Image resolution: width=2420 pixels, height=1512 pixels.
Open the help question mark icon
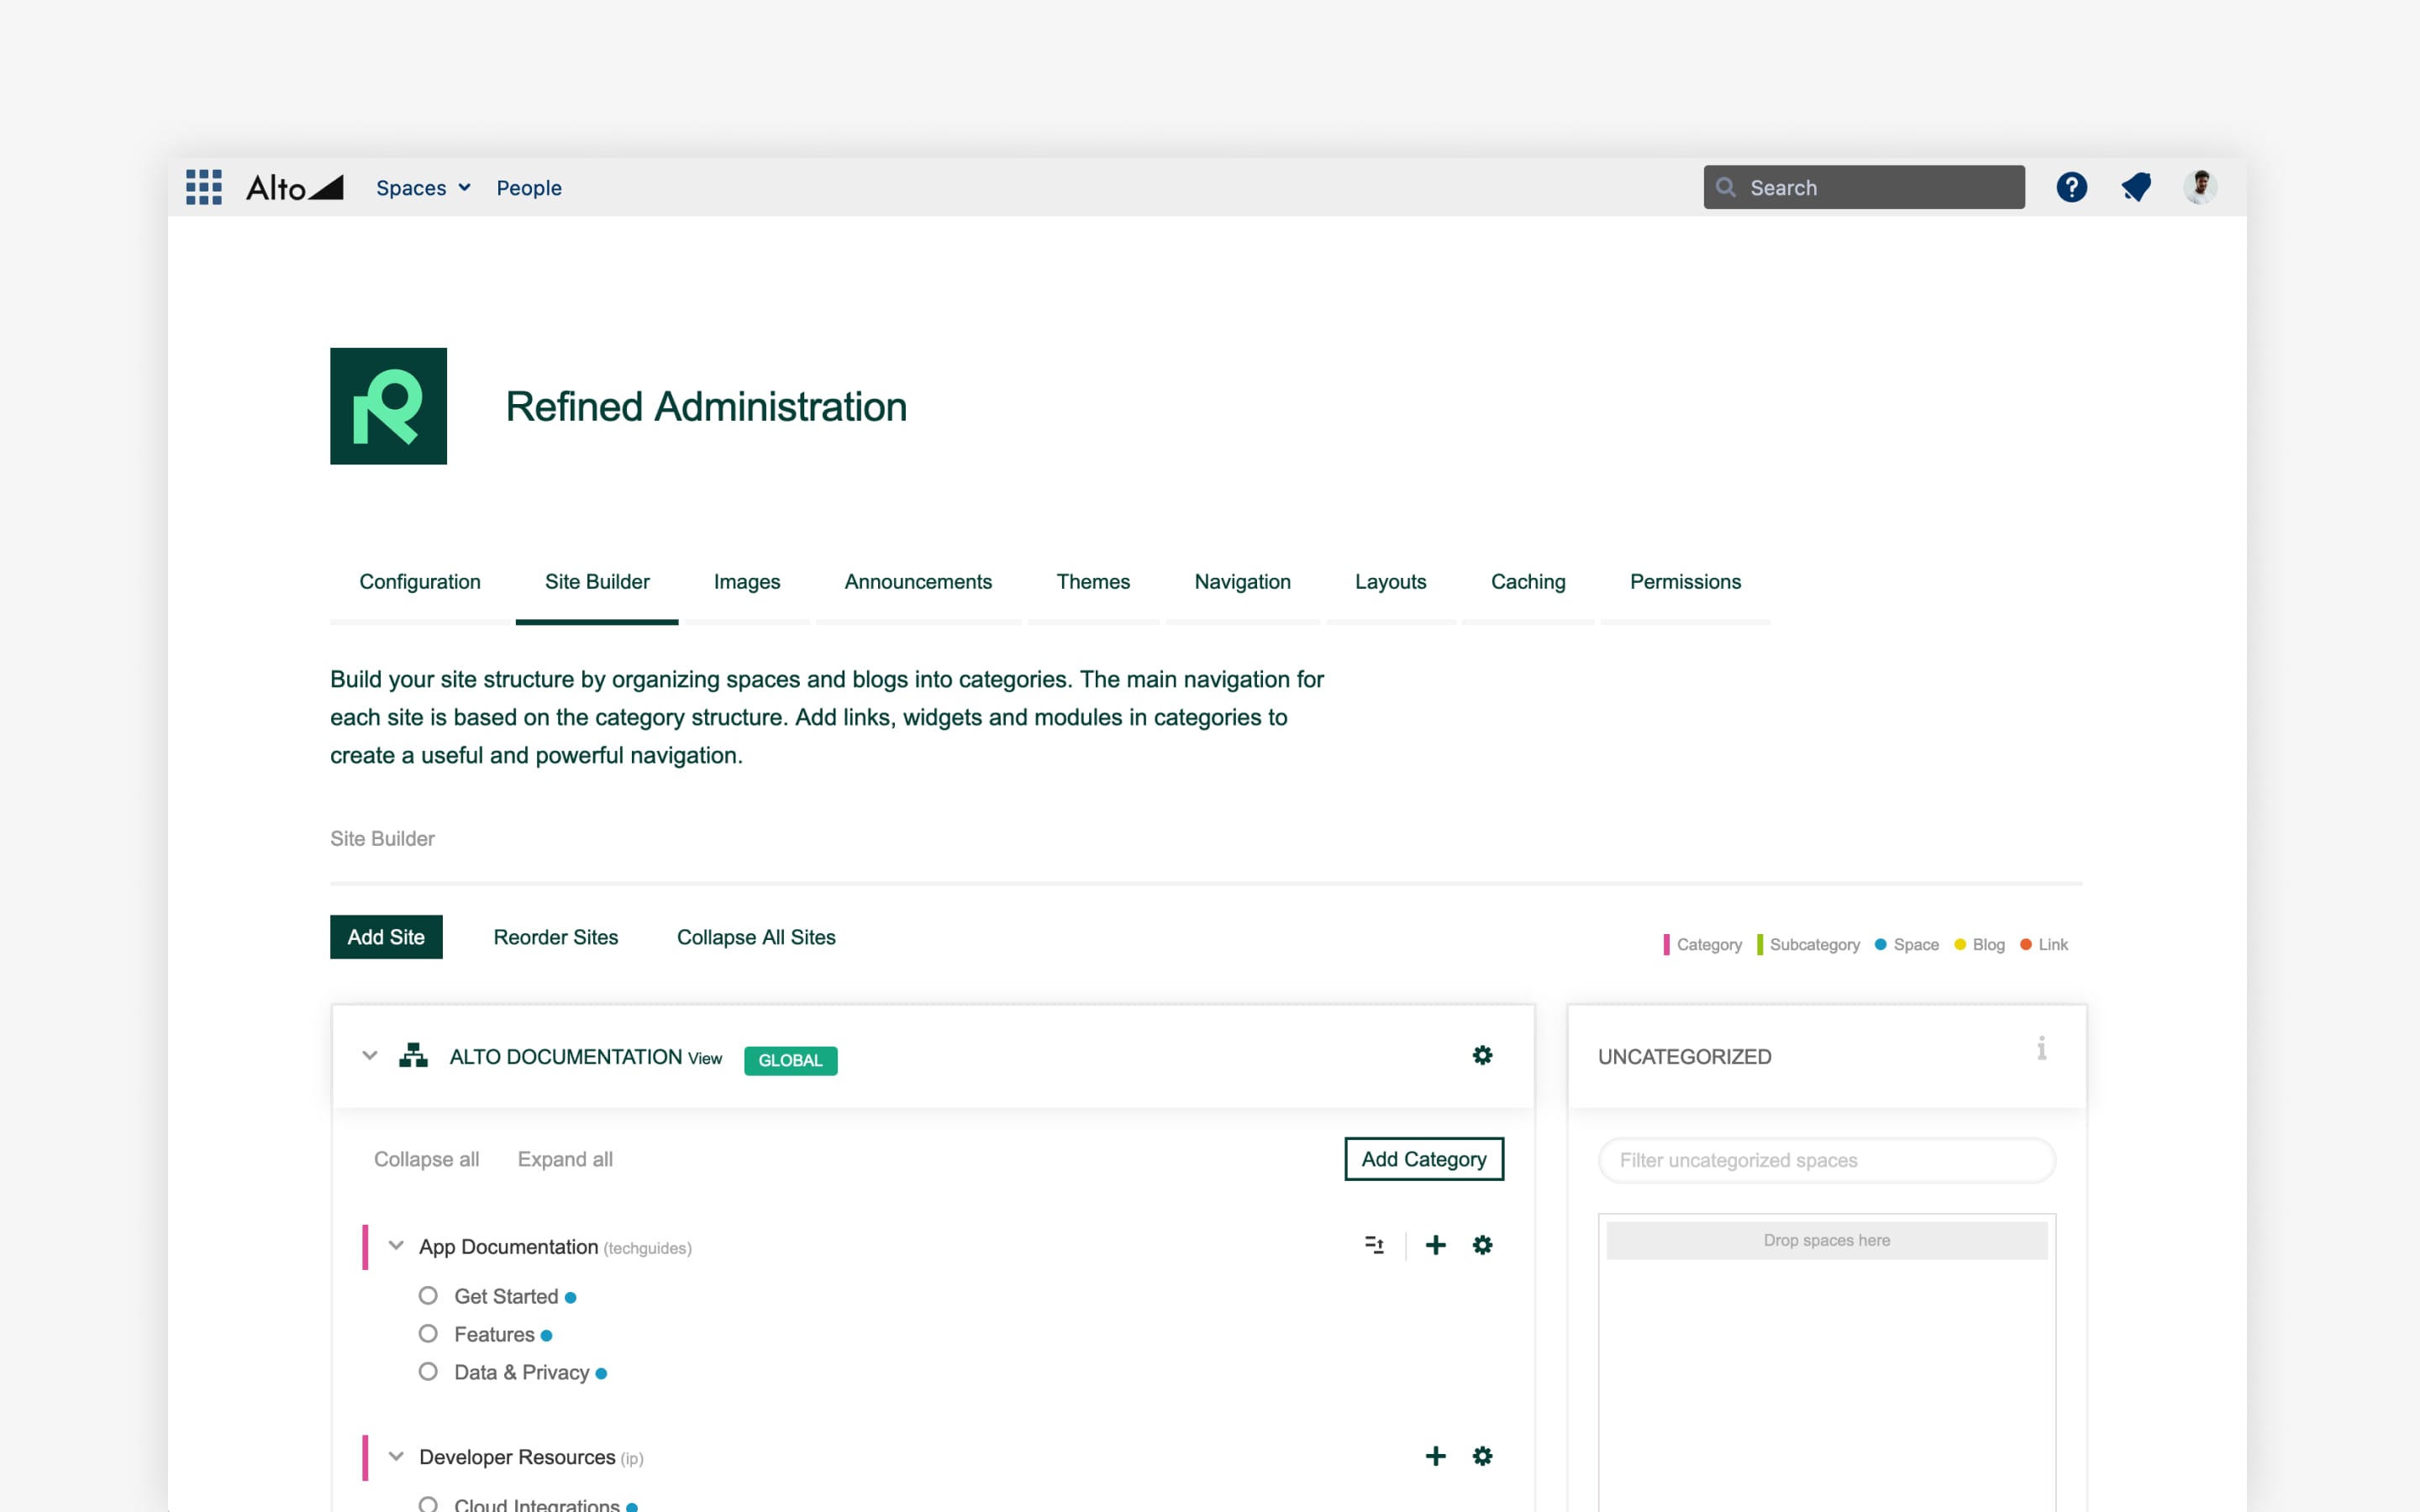coord(2071,187)
